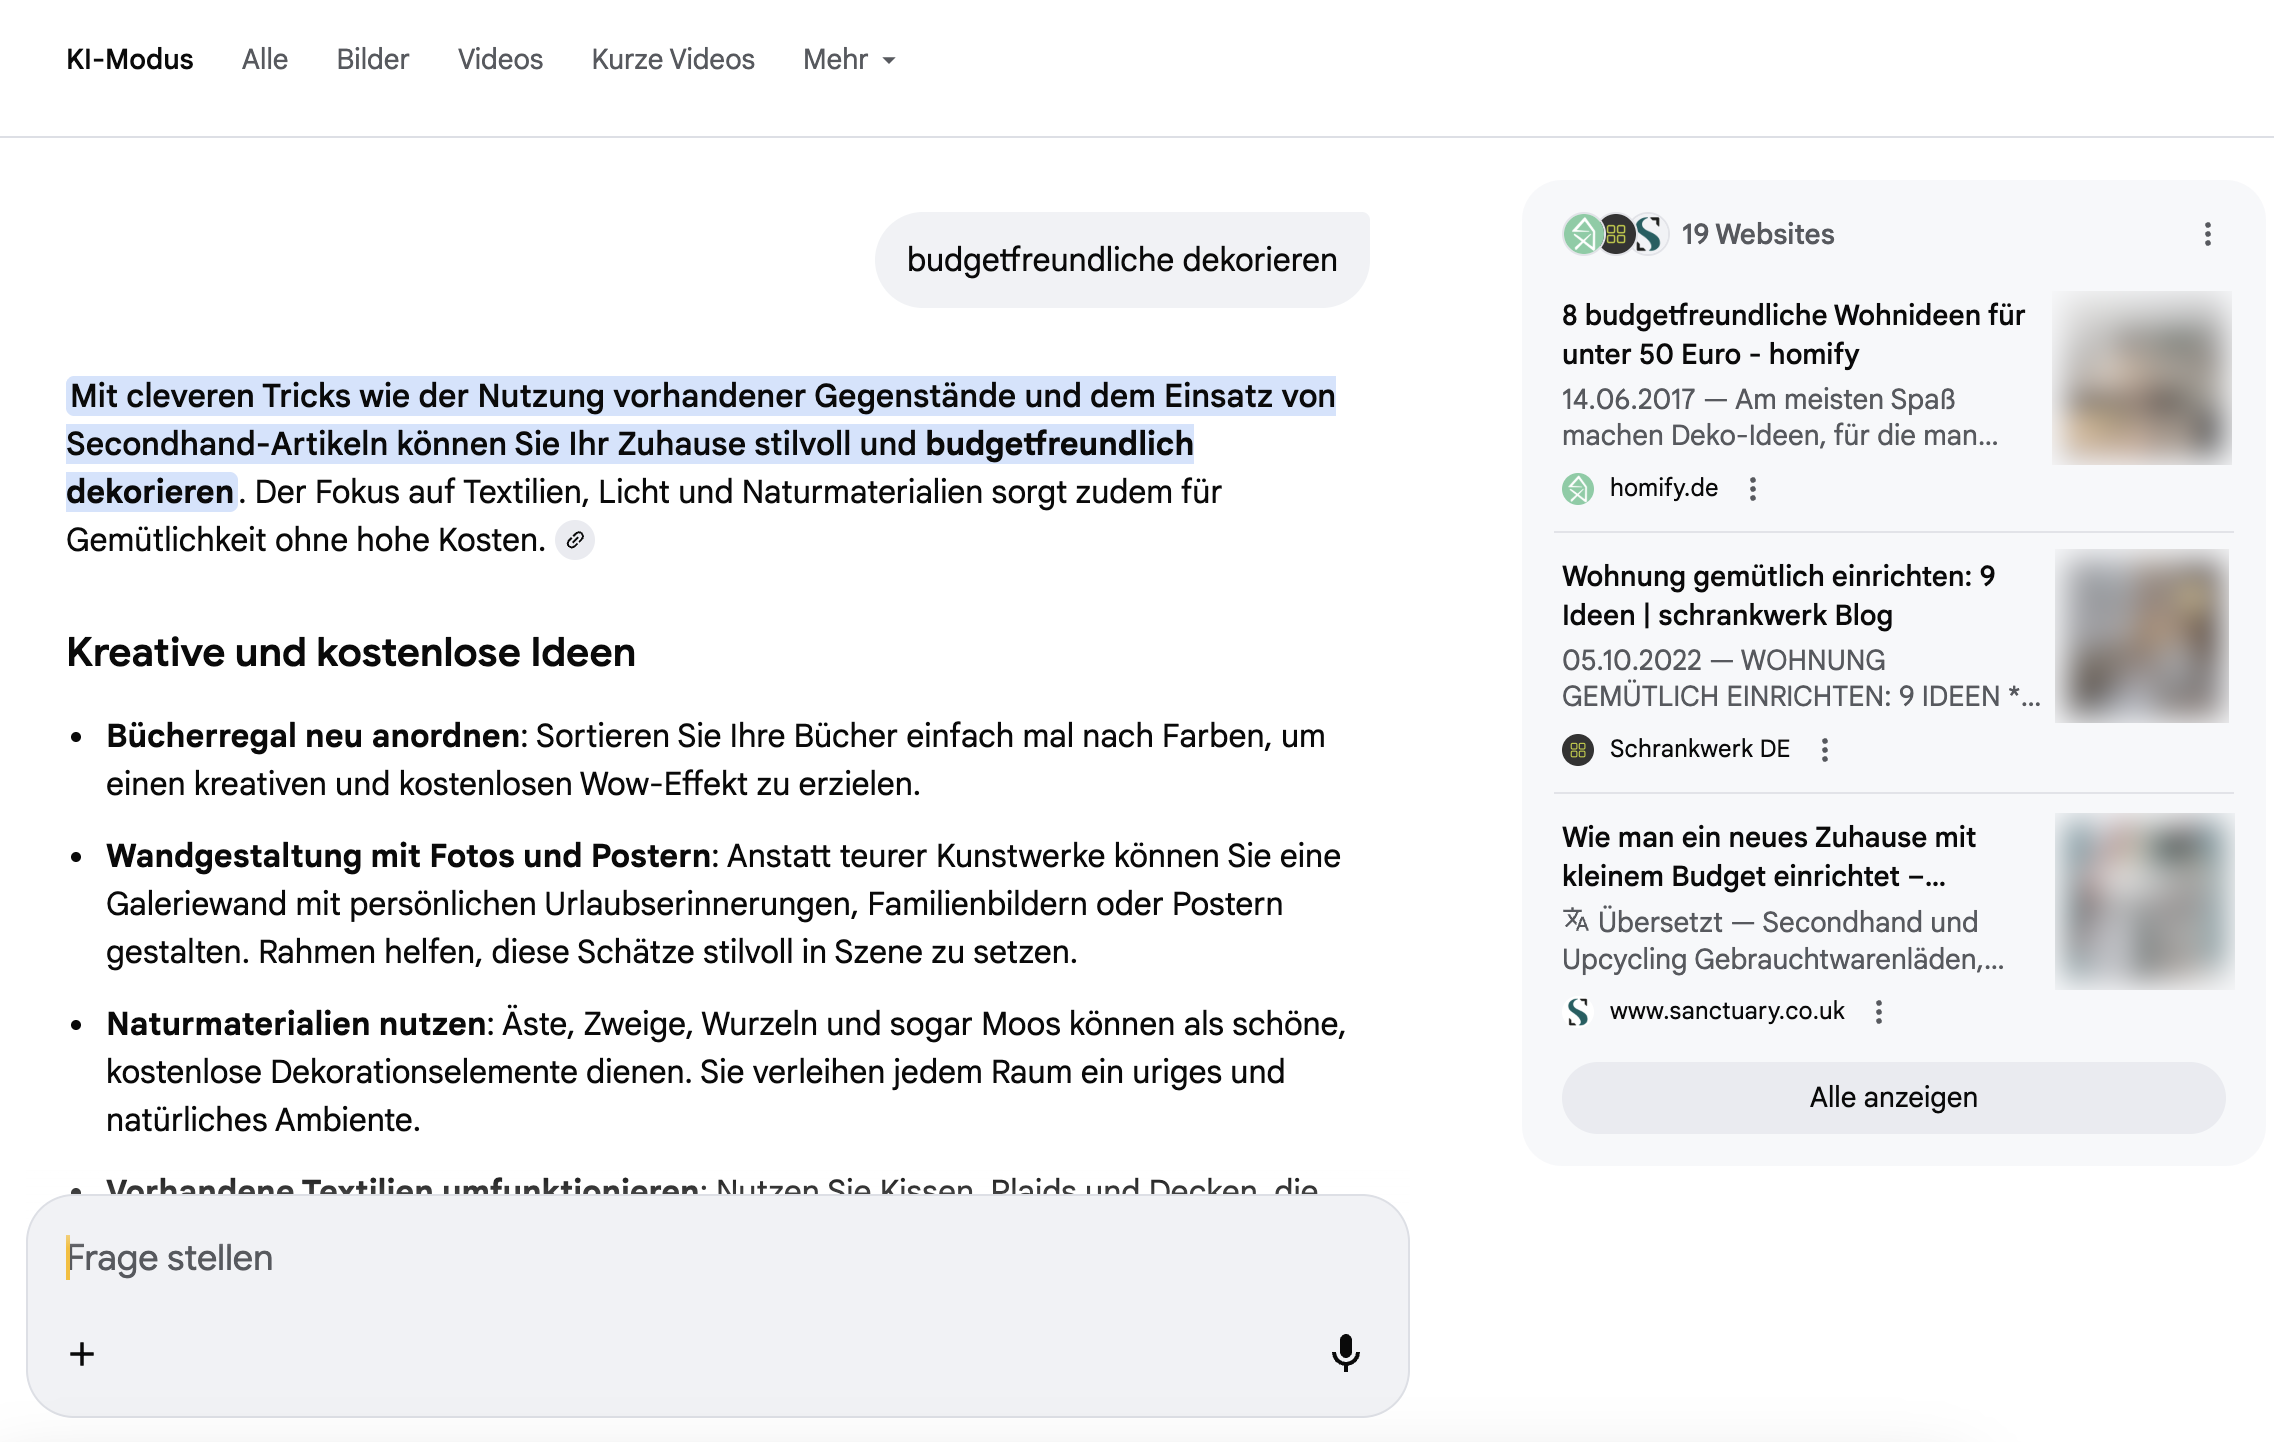
Task: Switch to the Bilder tab
Action: 372,59
